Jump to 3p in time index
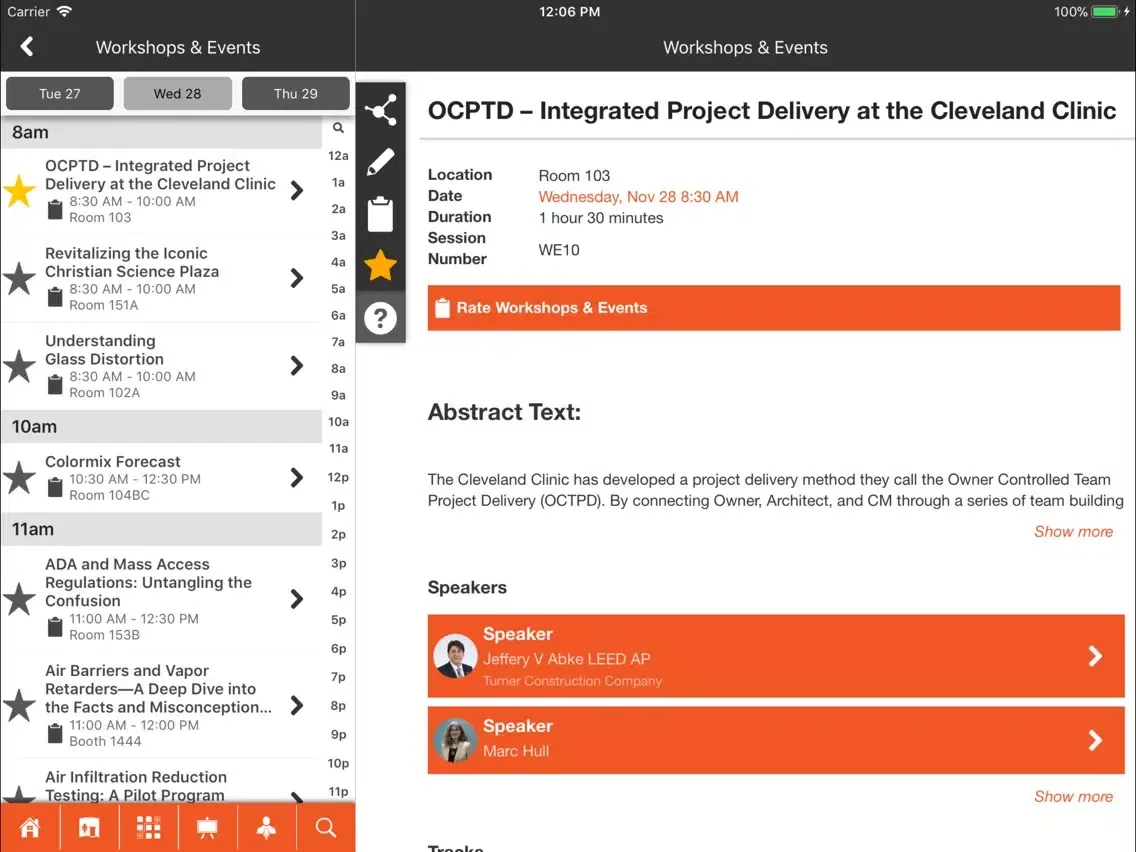Screen dimensions: 1136x852 point(338,563)
